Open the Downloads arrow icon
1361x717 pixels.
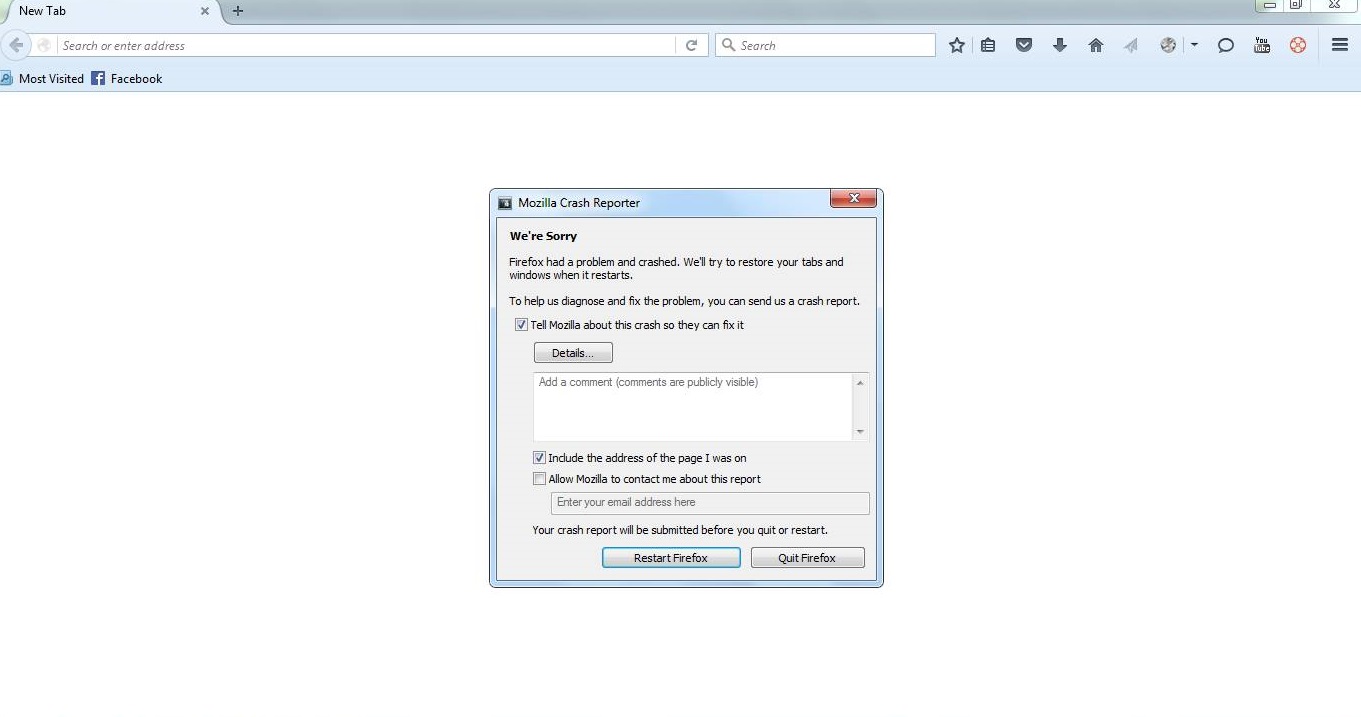coord(1060,45)
